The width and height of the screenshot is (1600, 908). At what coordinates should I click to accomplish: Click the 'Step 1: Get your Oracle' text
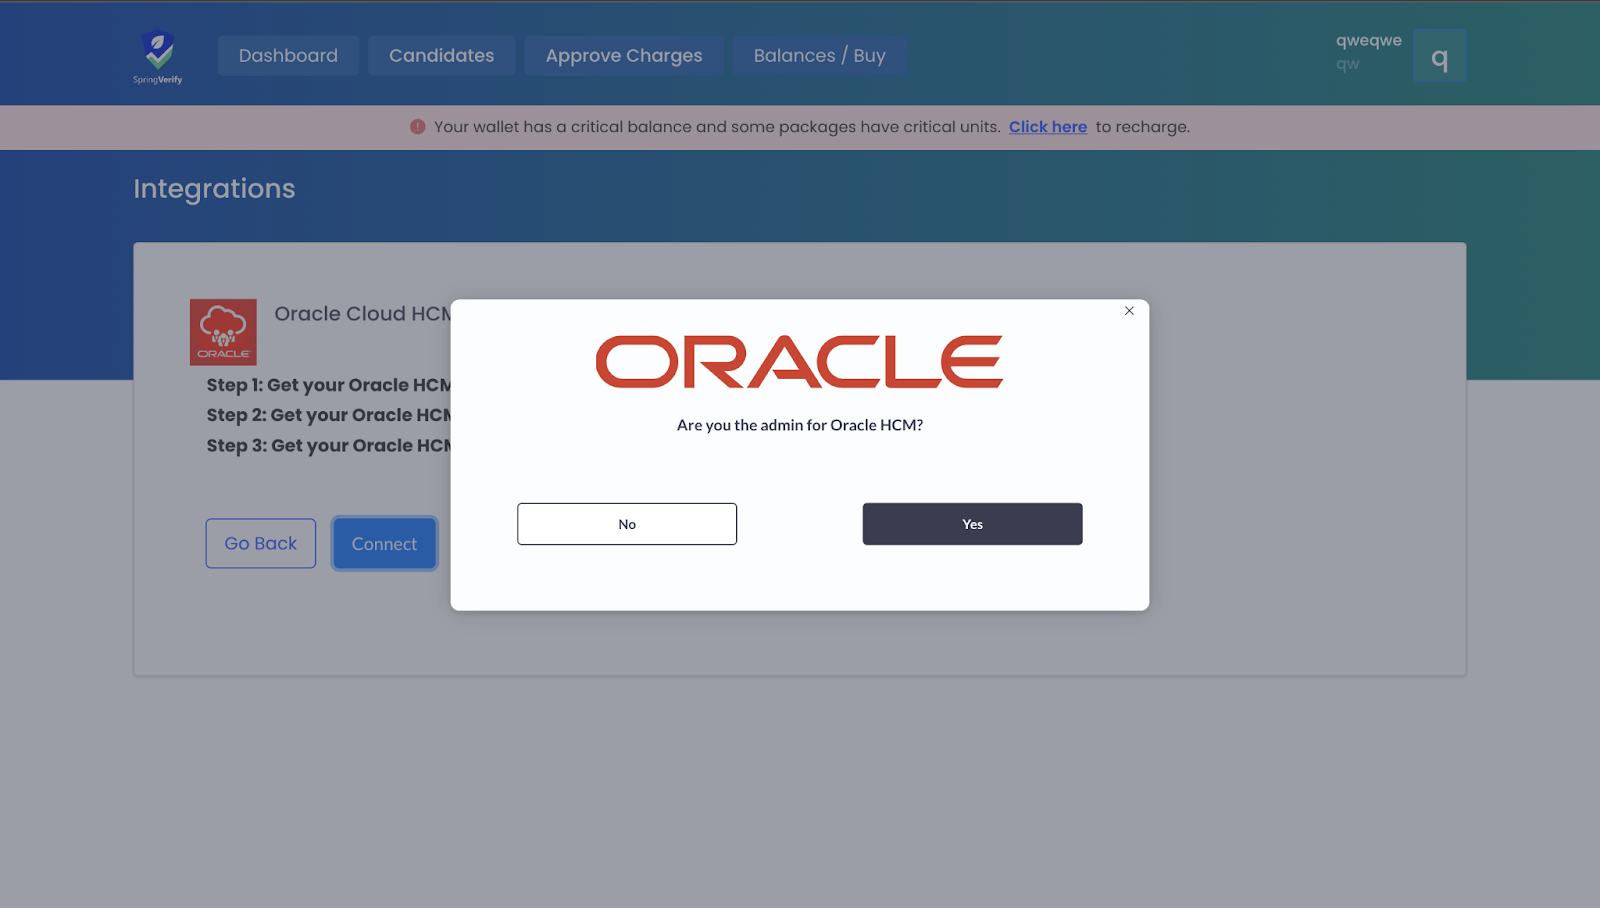[x=329, y=385]
